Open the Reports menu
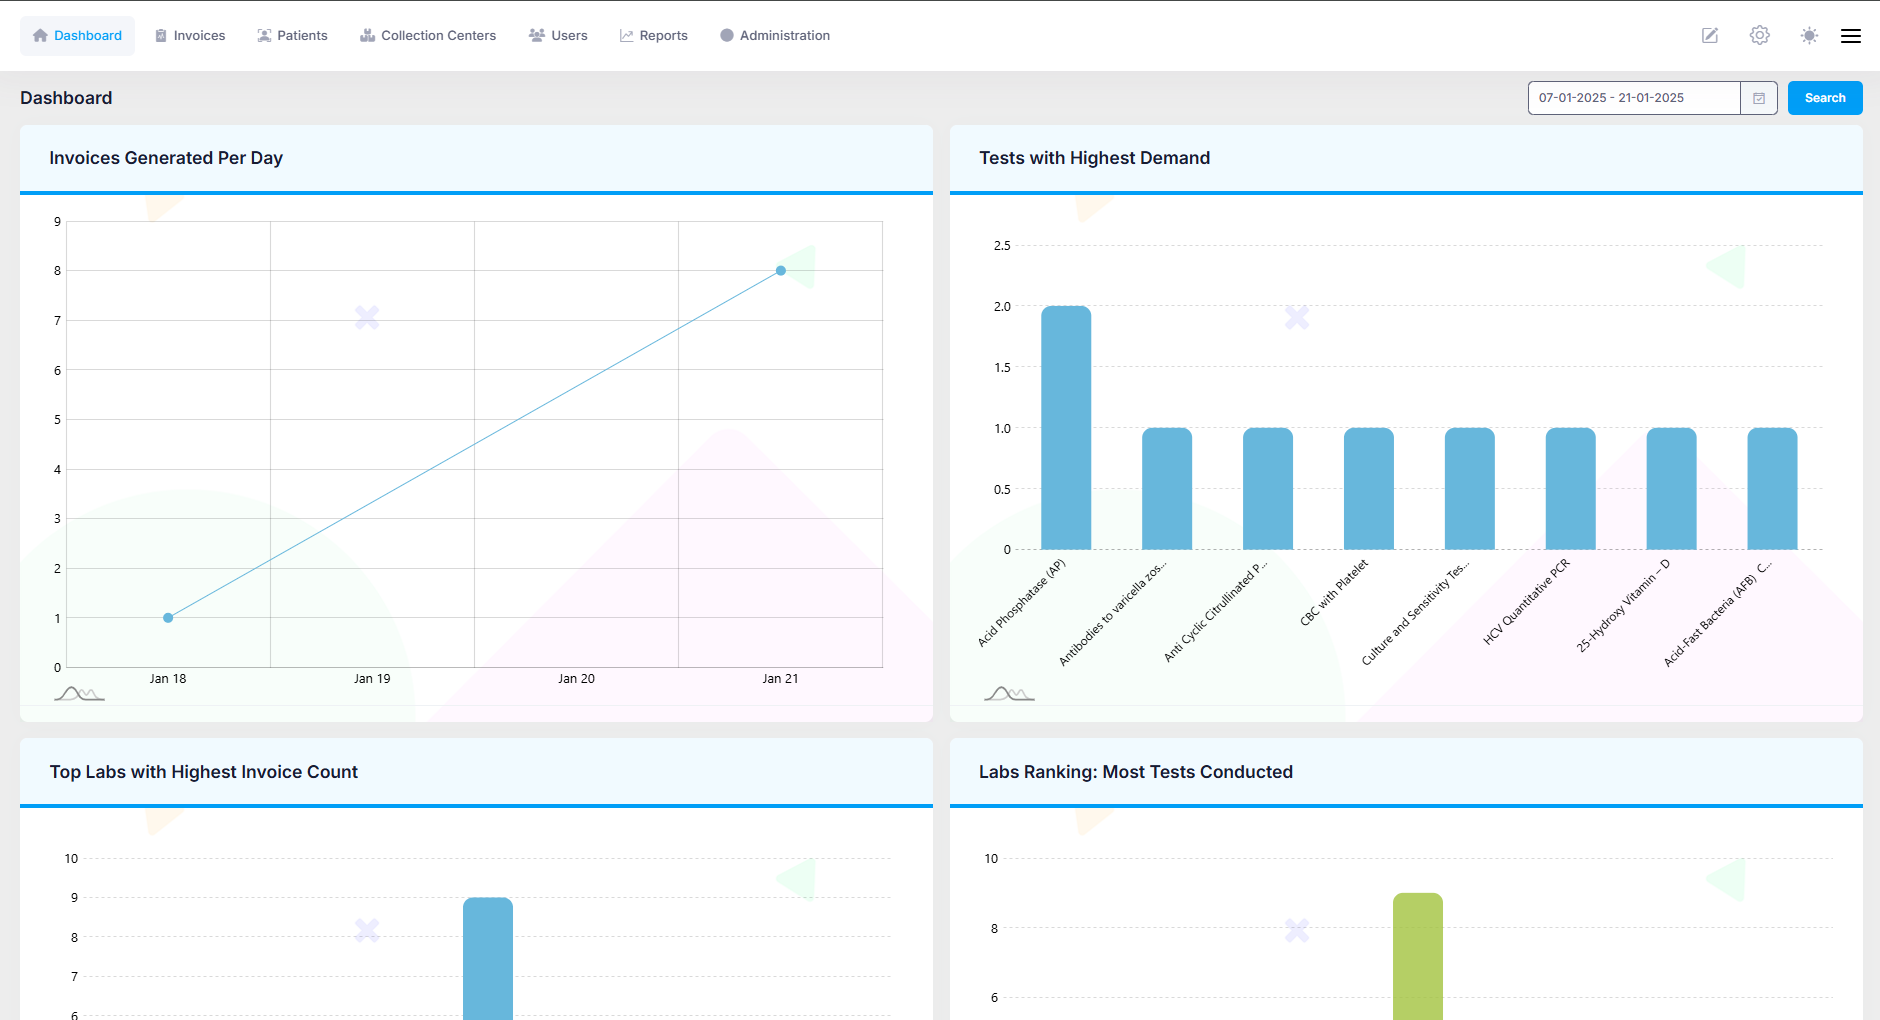 [654, 36]
